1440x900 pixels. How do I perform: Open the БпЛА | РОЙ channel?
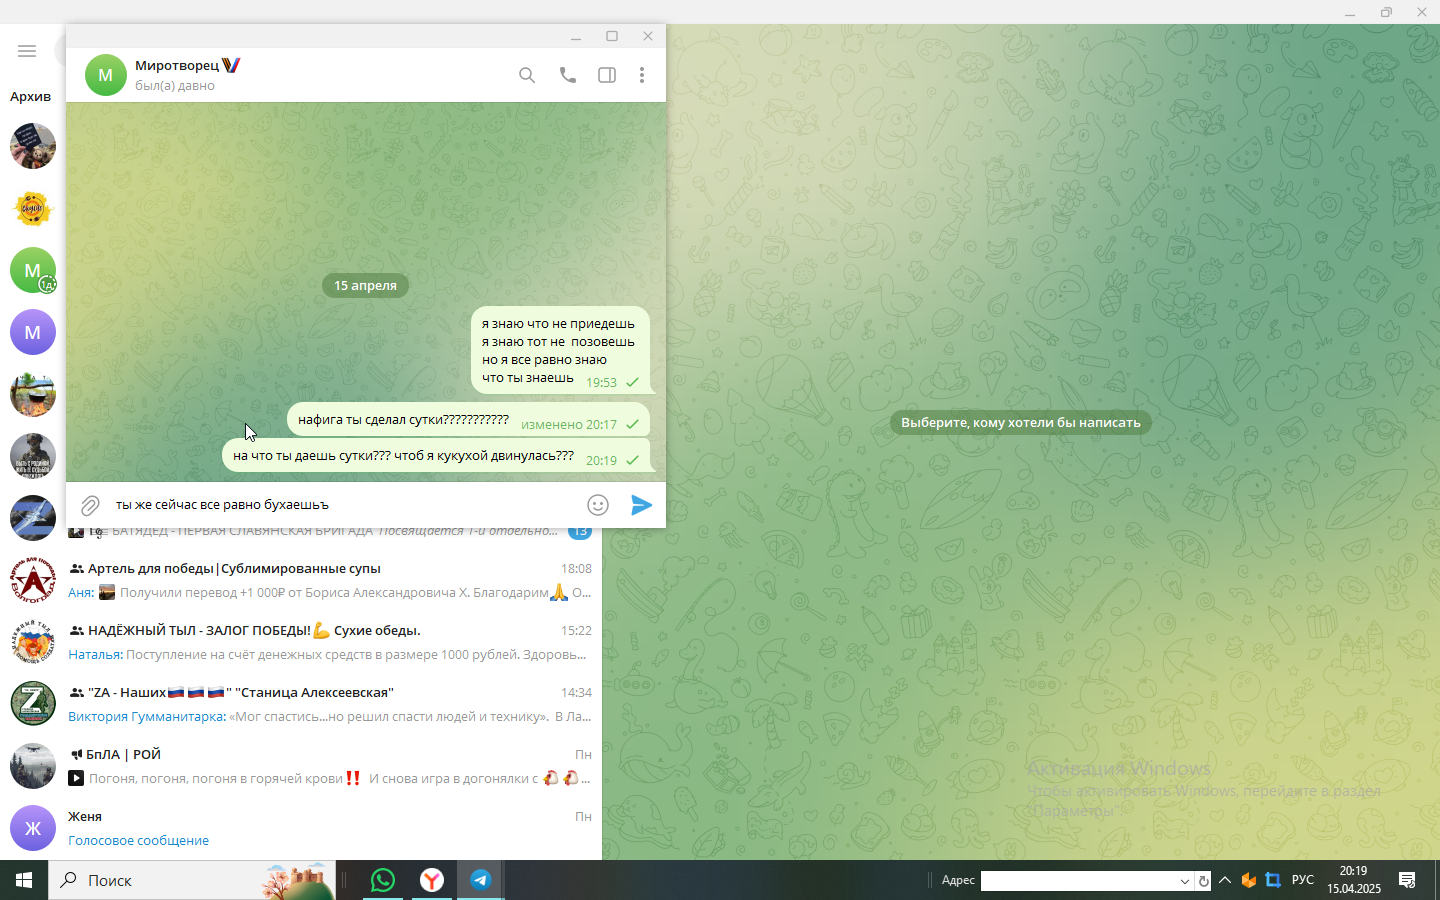click(301, 766)
